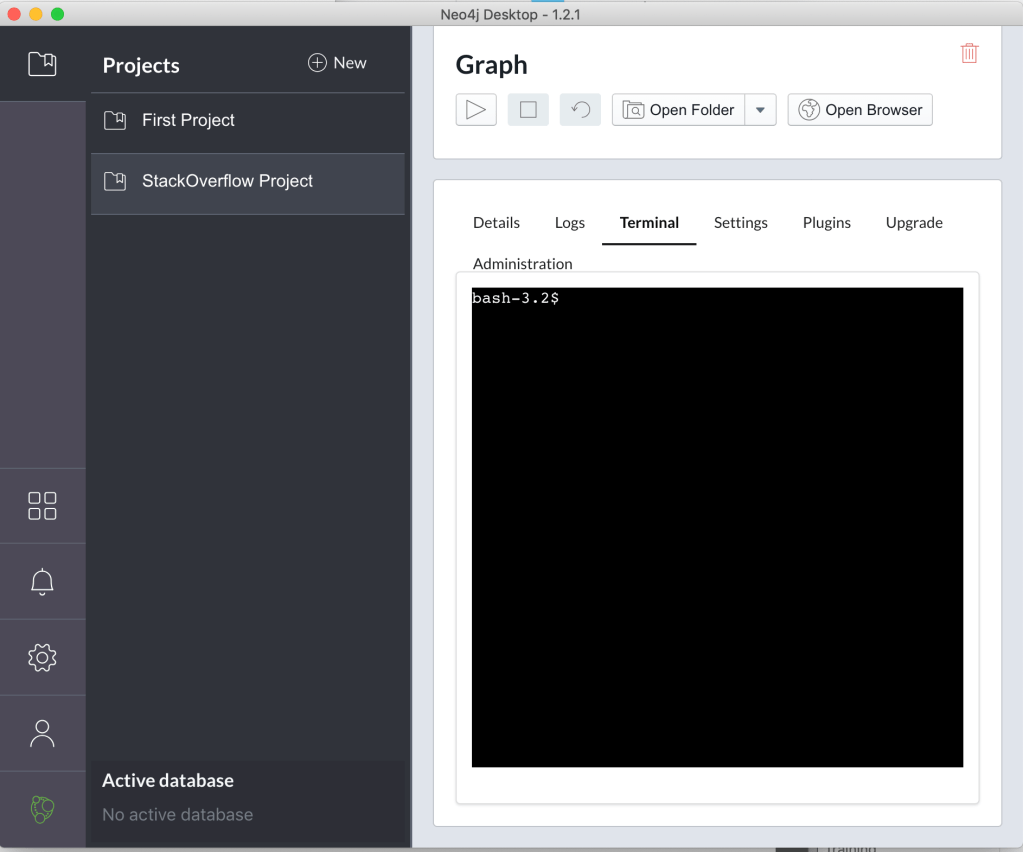Open settings gear icon in sidebar
1023x852 pixels.
[42, 657]
